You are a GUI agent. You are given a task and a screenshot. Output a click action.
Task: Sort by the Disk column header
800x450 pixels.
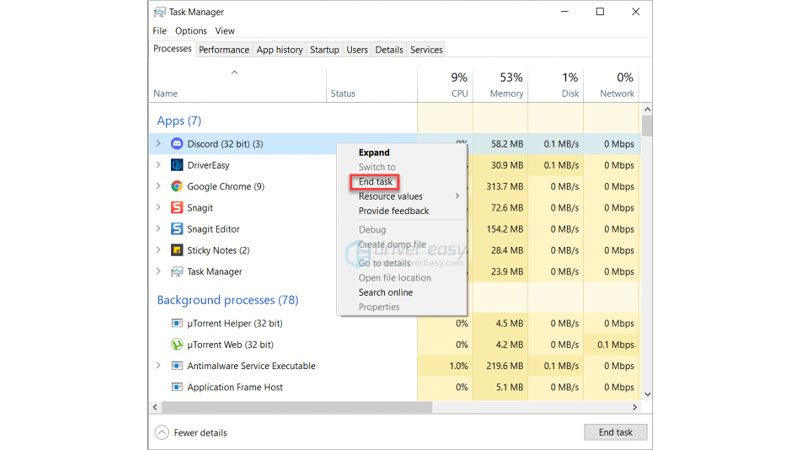[556, 84]
